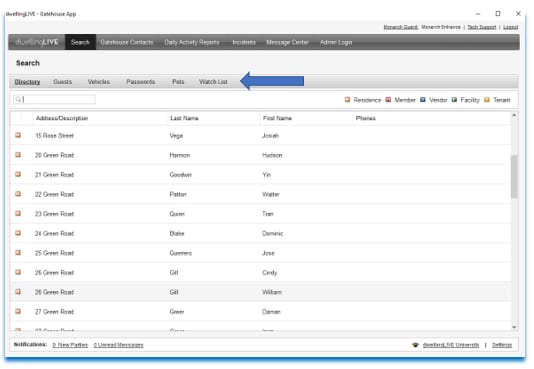The width and height of the screenshot is (534, 369).
Task: Click the graduation cap icon near dwellingLIVE University
Action: (415, 345)
